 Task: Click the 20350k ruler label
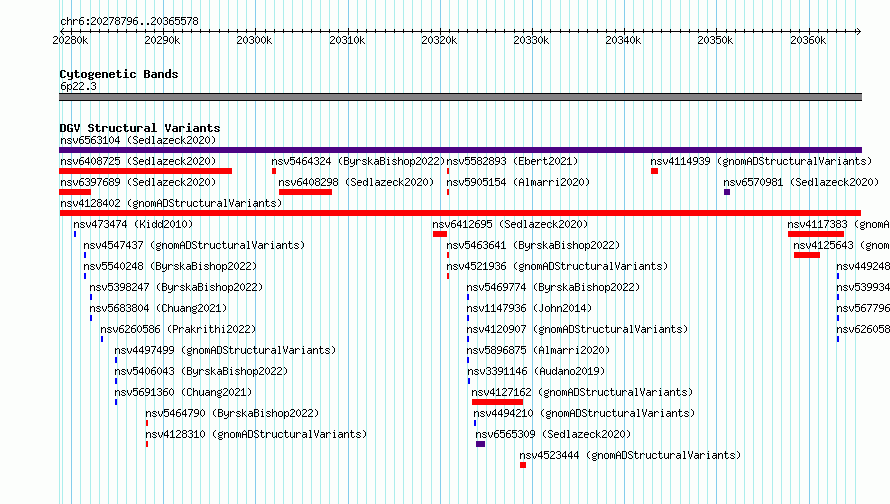click(x=715, y=40)
